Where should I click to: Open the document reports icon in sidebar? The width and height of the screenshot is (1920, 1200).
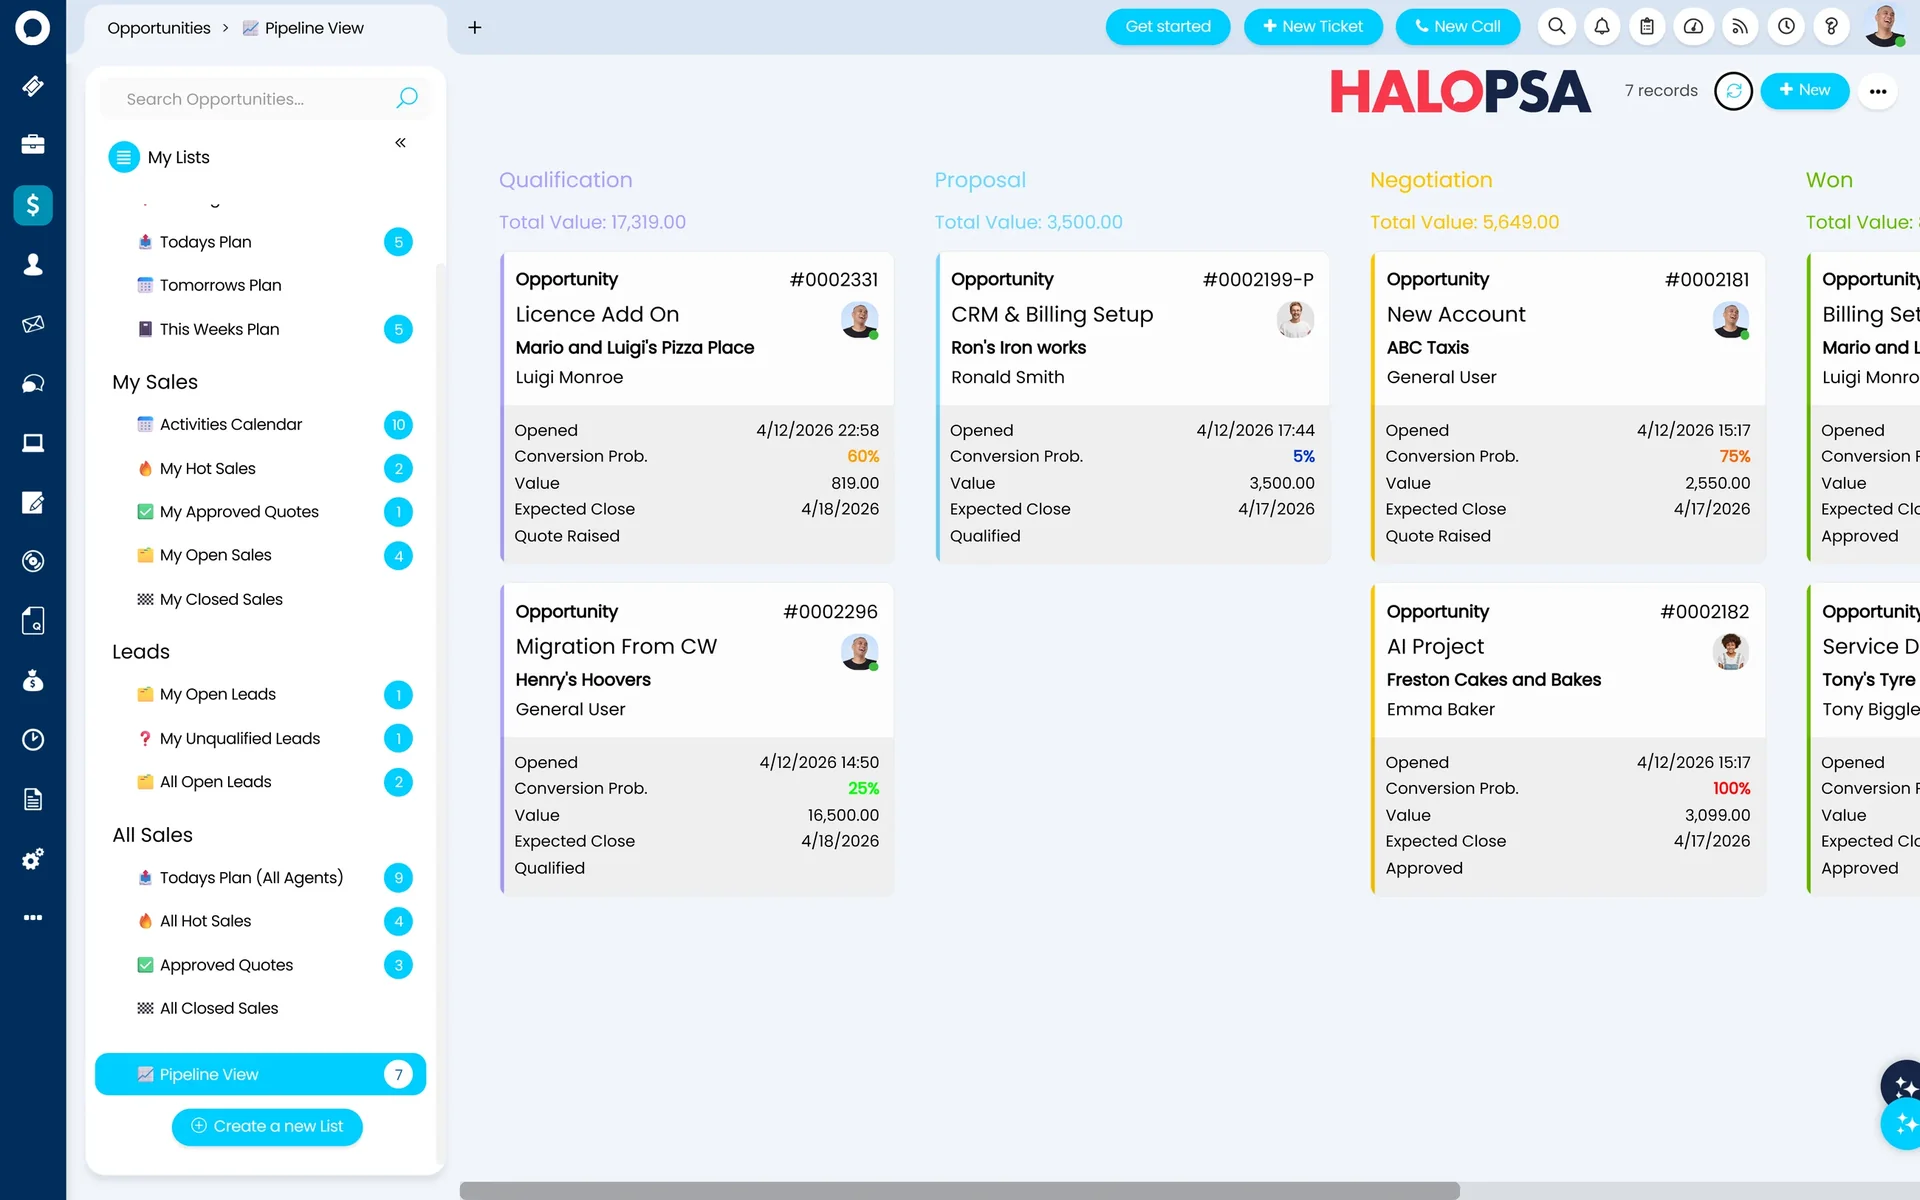(x=32, y=799)
